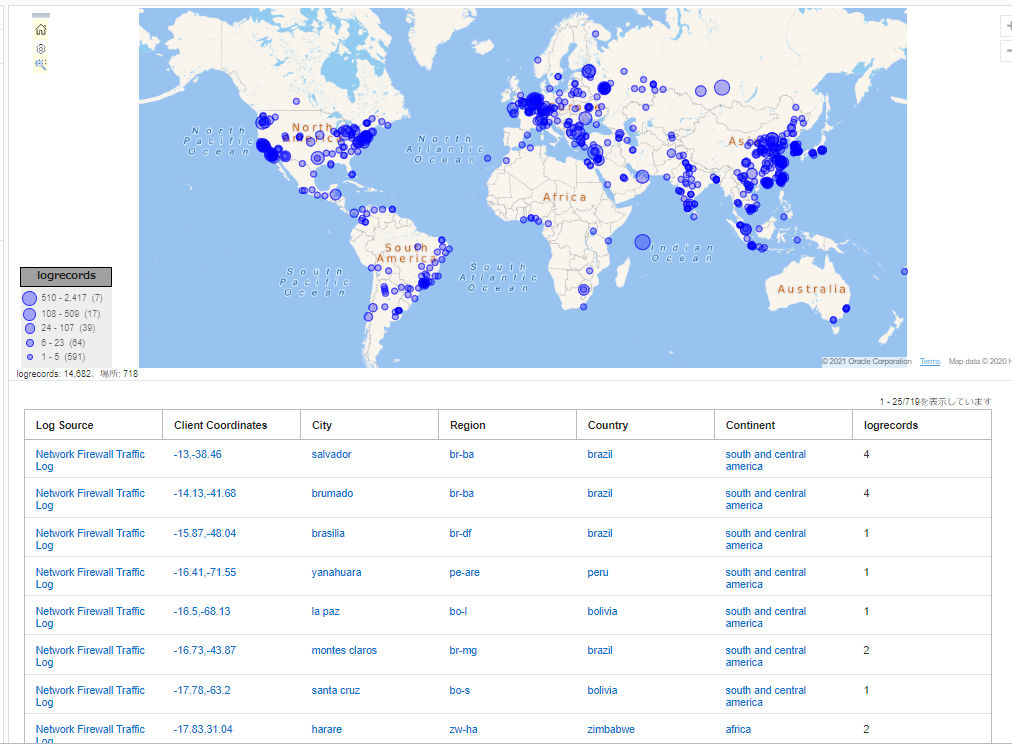Open Network Firewall Traffic Log in la paz row
Viewport: 1012px width, 744px height.
[90, 617]
